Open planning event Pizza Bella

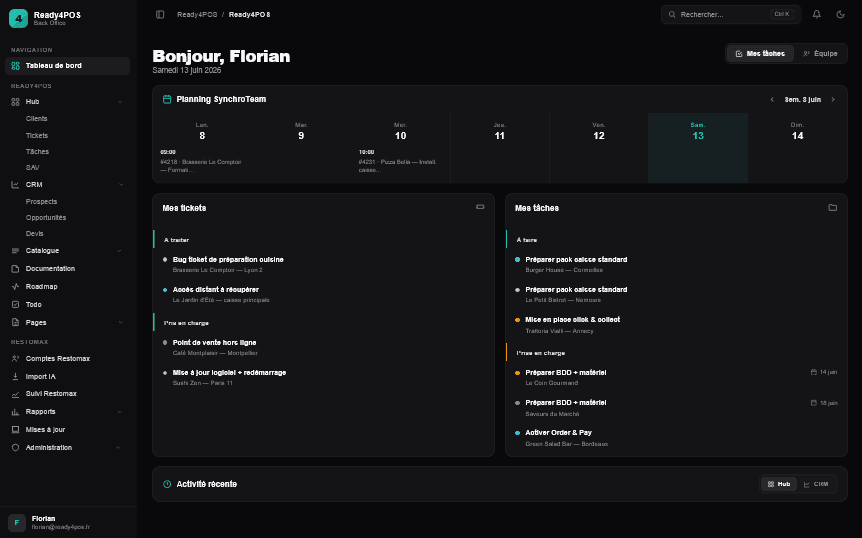tap(398, 162)
